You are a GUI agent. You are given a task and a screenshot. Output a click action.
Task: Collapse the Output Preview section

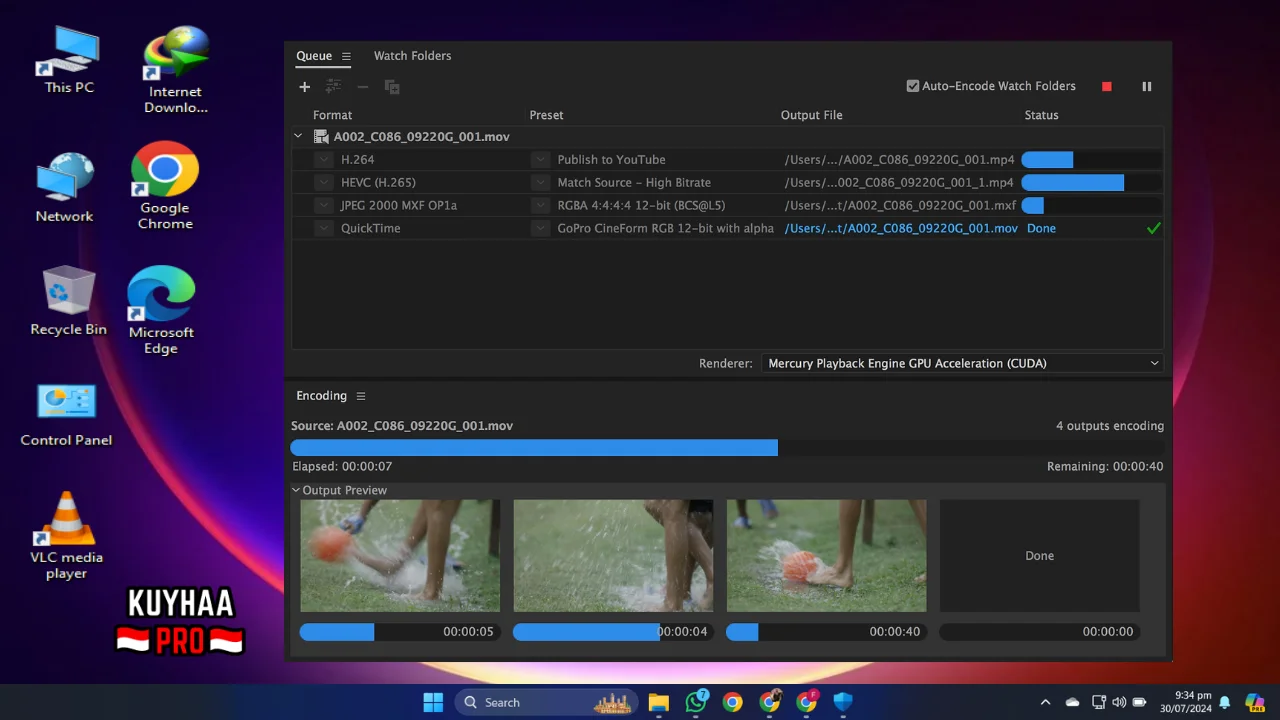tap(296, 491)
